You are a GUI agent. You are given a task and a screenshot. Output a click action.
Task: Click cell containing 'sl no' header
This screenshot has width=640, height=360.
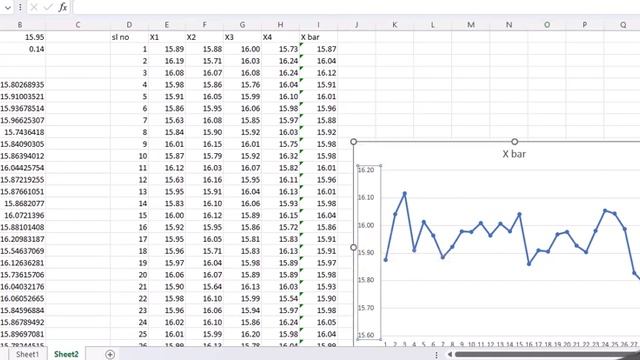tap(129, 37)
